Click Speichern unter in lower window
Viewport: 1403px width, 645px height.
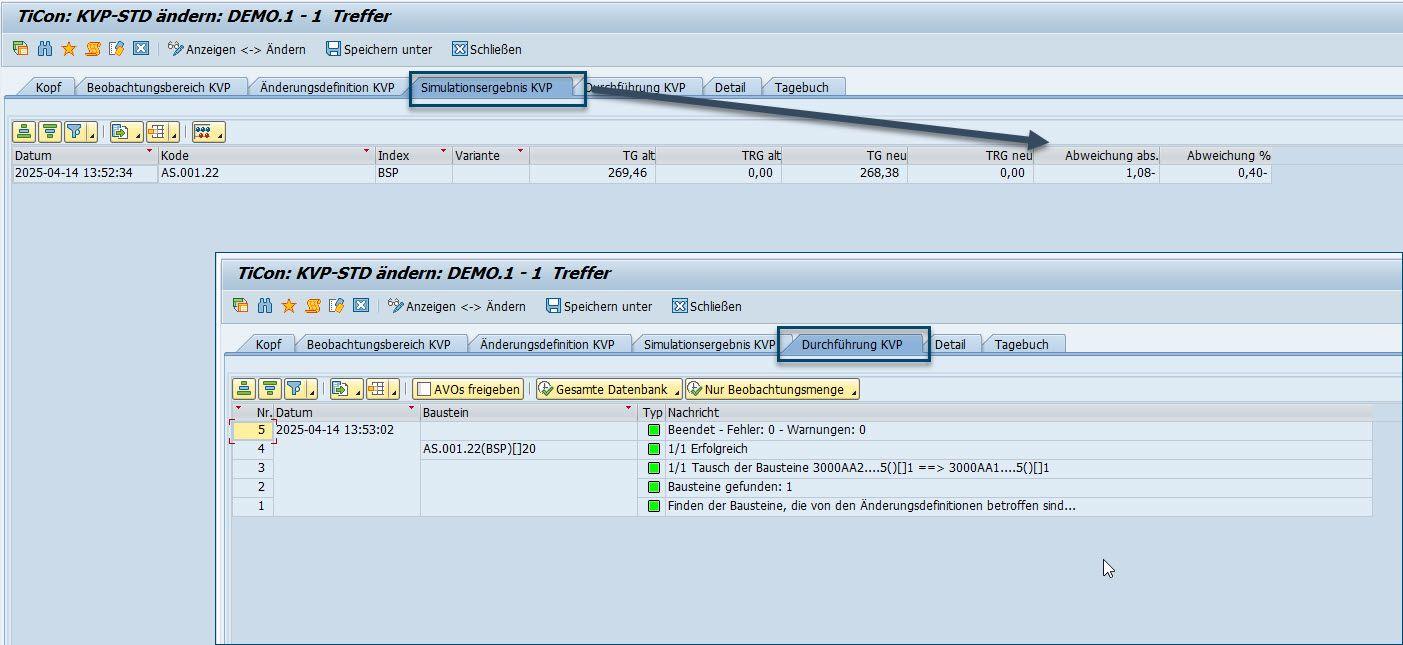pos(598,306)
